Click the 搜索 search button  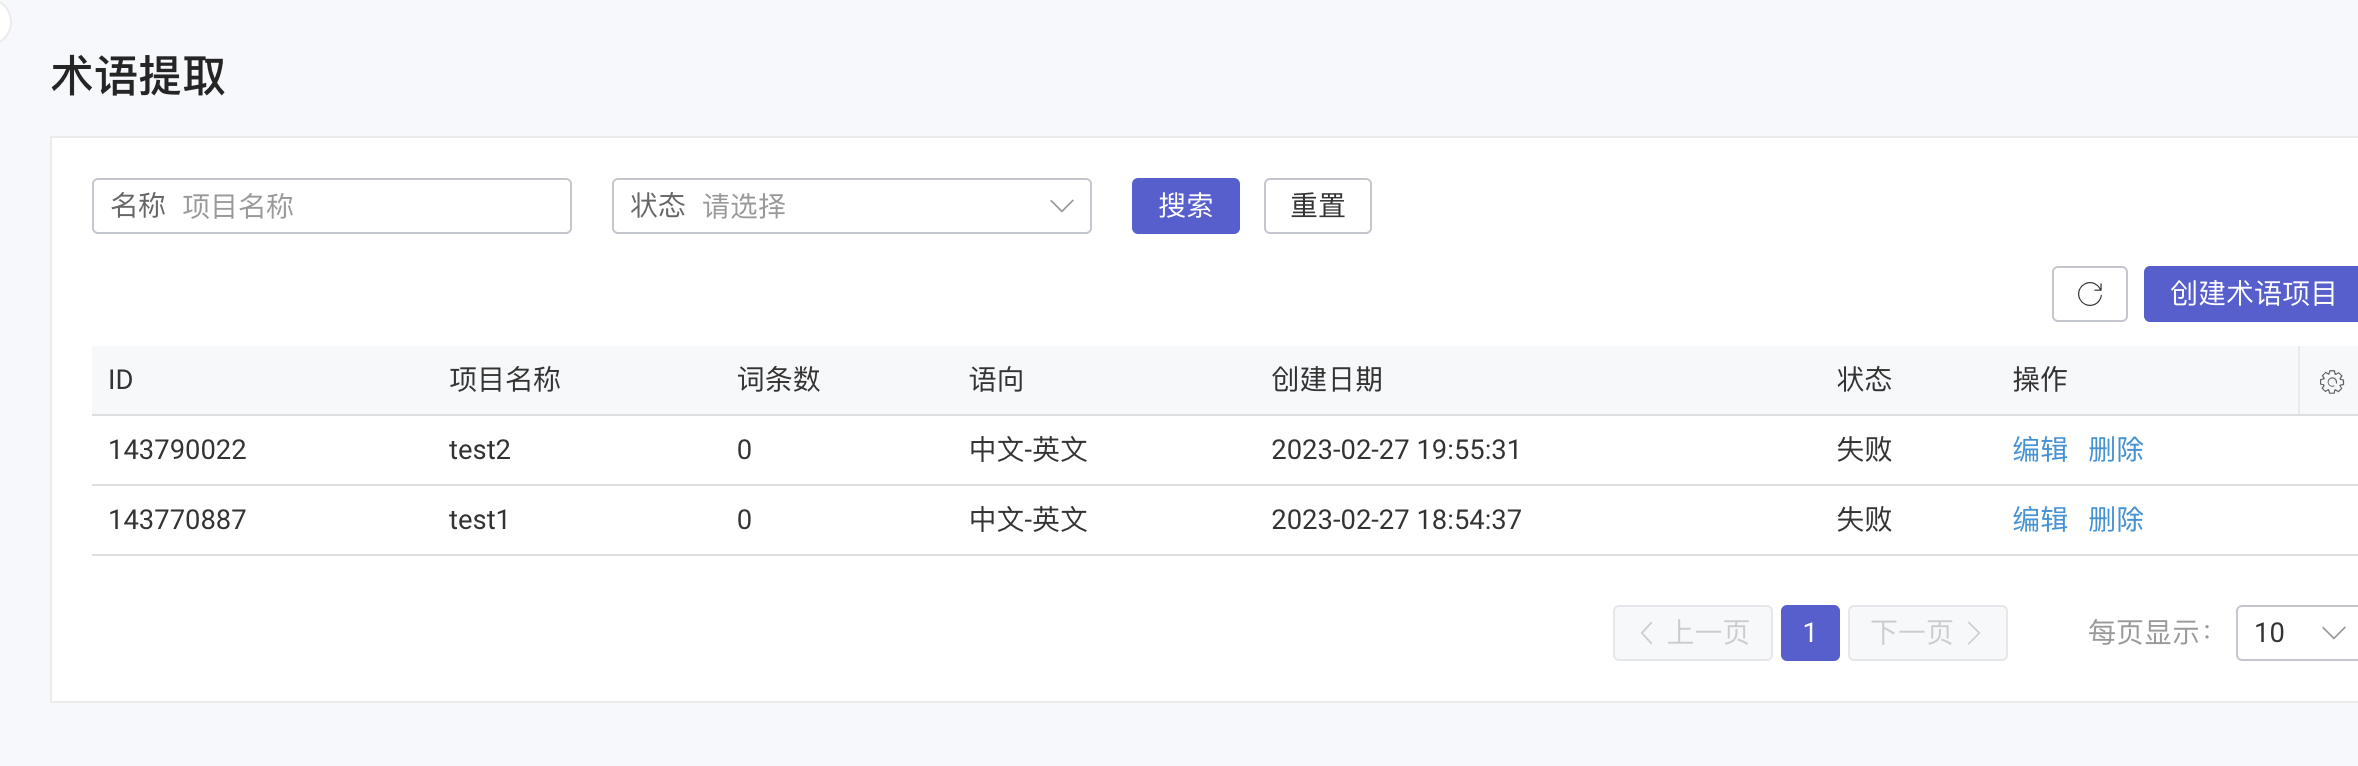(x=1185, y=206)
